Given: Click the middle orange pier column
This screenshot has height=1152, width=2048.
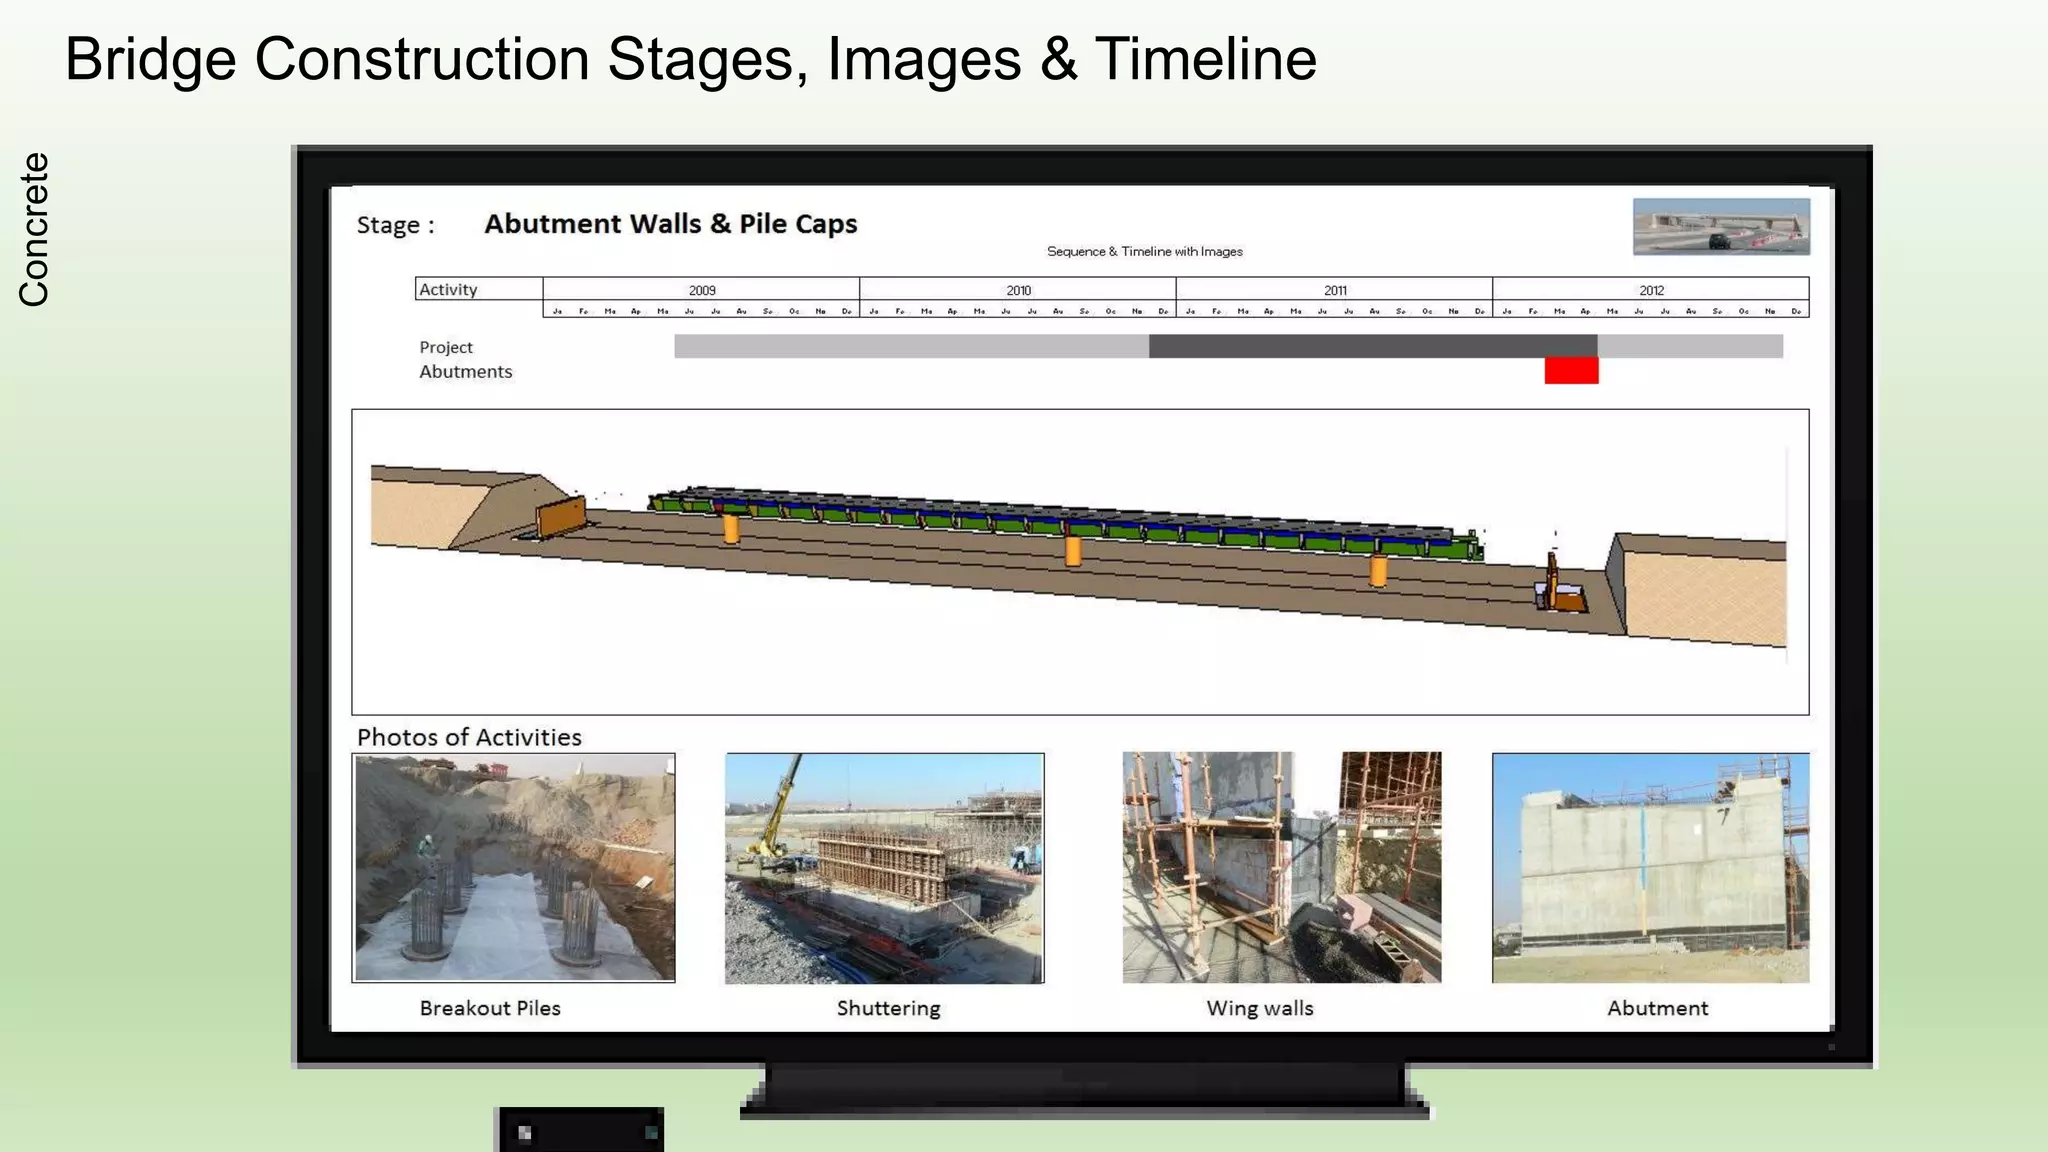Looking at the screenshot, I should pyautogui.click(x=1073, y=551).
